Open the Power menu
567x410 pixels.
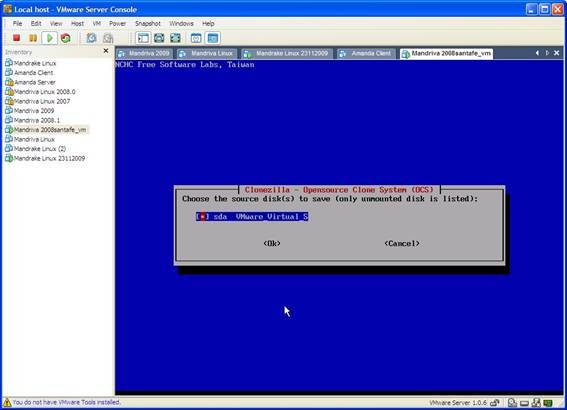(118, 24)
